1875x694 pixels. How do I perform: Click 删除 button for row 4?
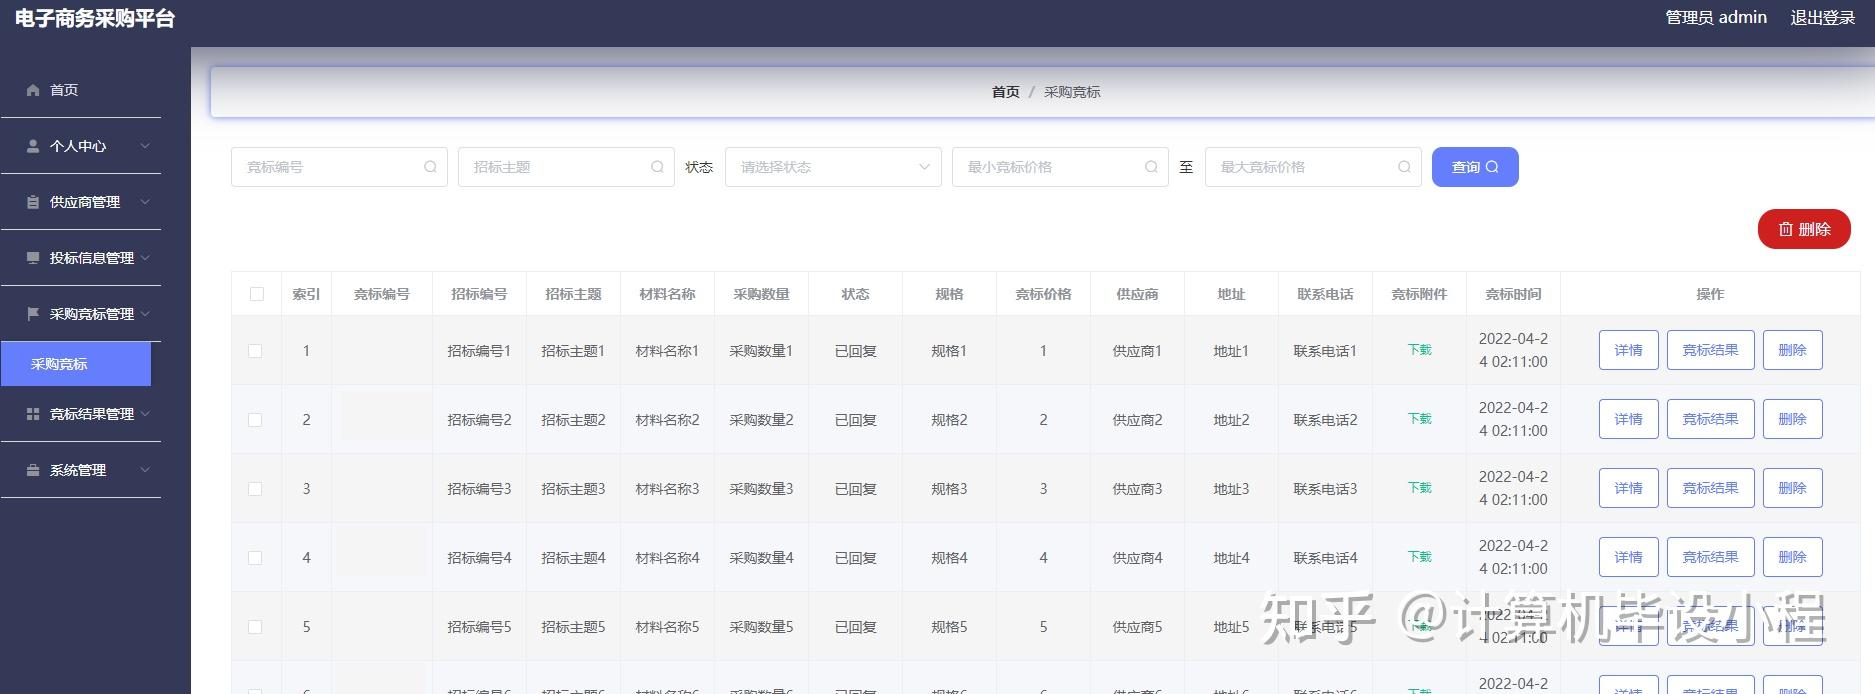(x=1792, y=557)
